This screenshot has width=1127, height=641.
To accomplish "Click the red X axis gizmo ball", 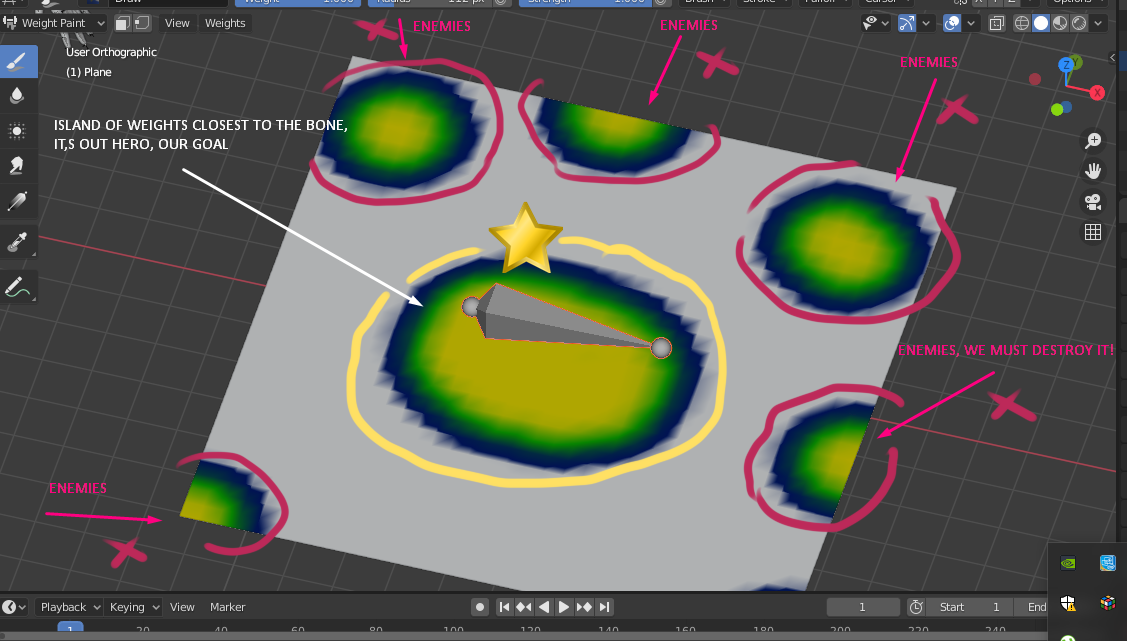I will coord(1097,93).
